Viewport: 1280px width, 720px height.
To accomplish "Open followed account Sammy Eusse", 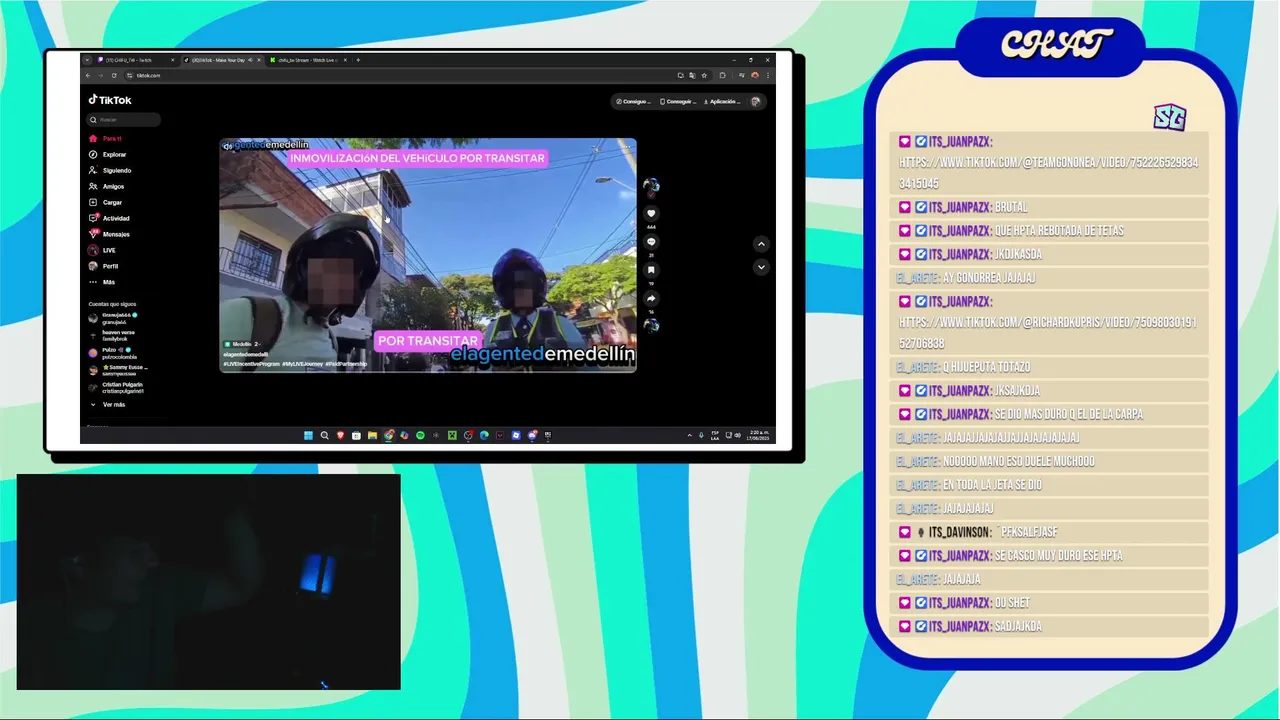I will tap(120, 370).
